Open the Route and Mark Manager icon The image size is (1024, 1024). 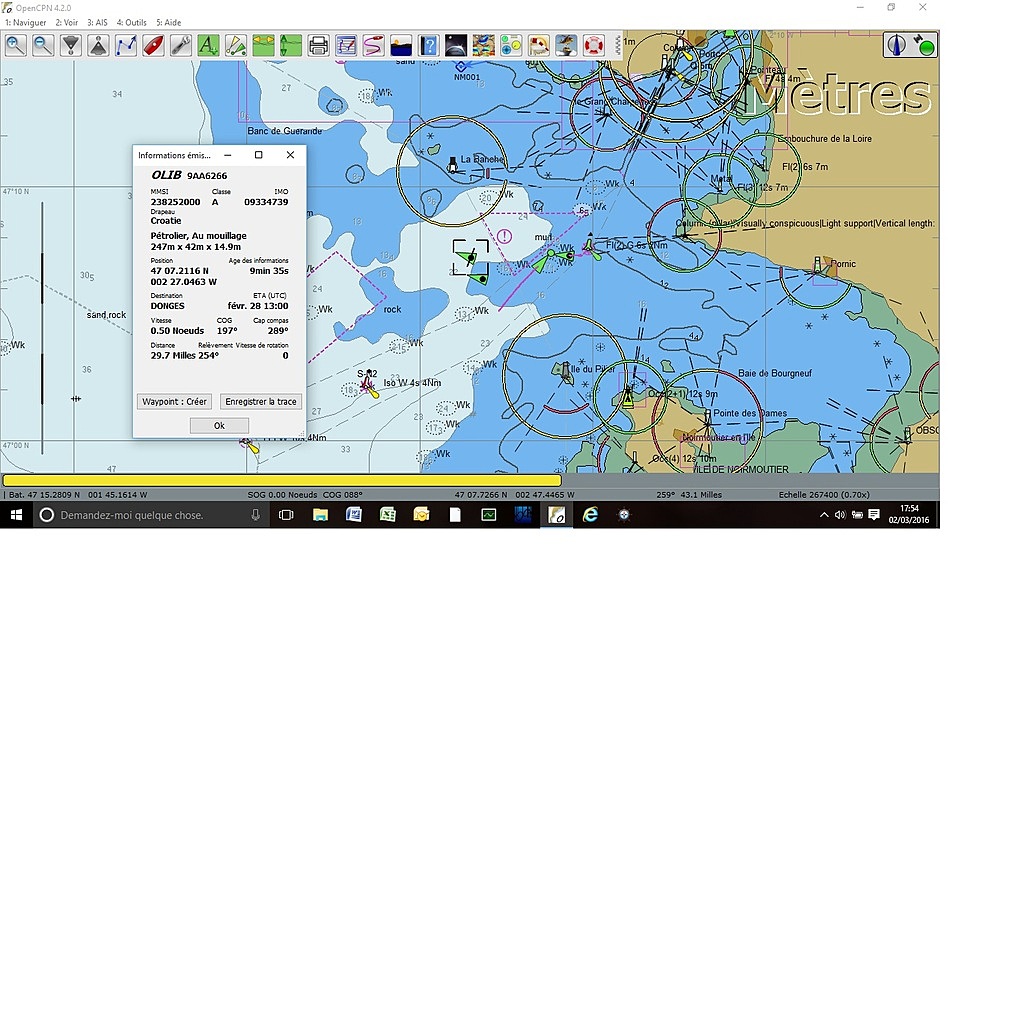click(346, 45)
